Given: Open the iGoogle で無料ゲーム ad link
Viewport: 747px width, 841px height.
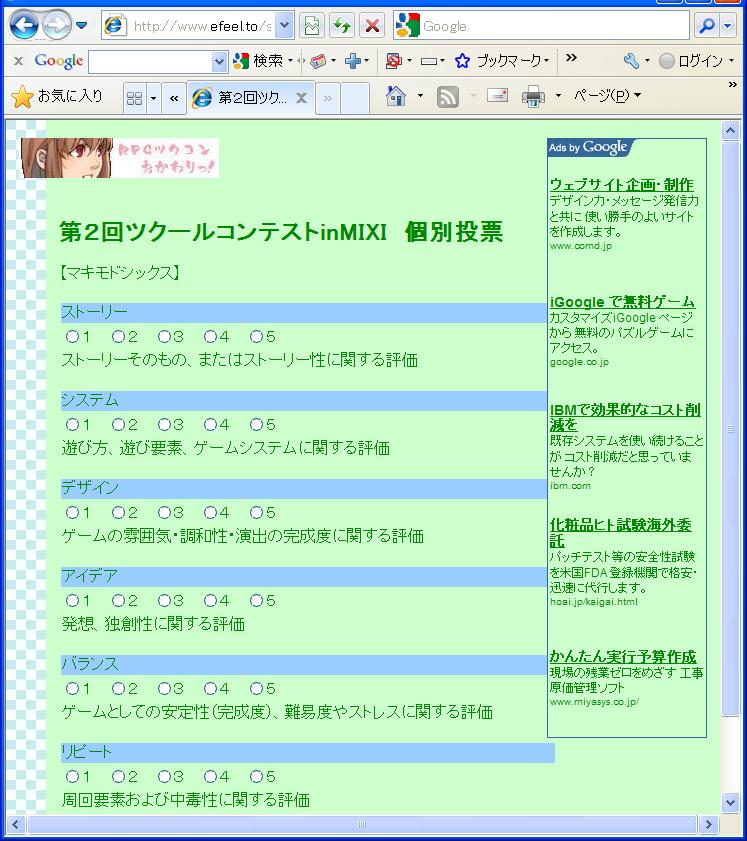Looking at the screenshot, I should pyautogui.click(x=621, y=301).
